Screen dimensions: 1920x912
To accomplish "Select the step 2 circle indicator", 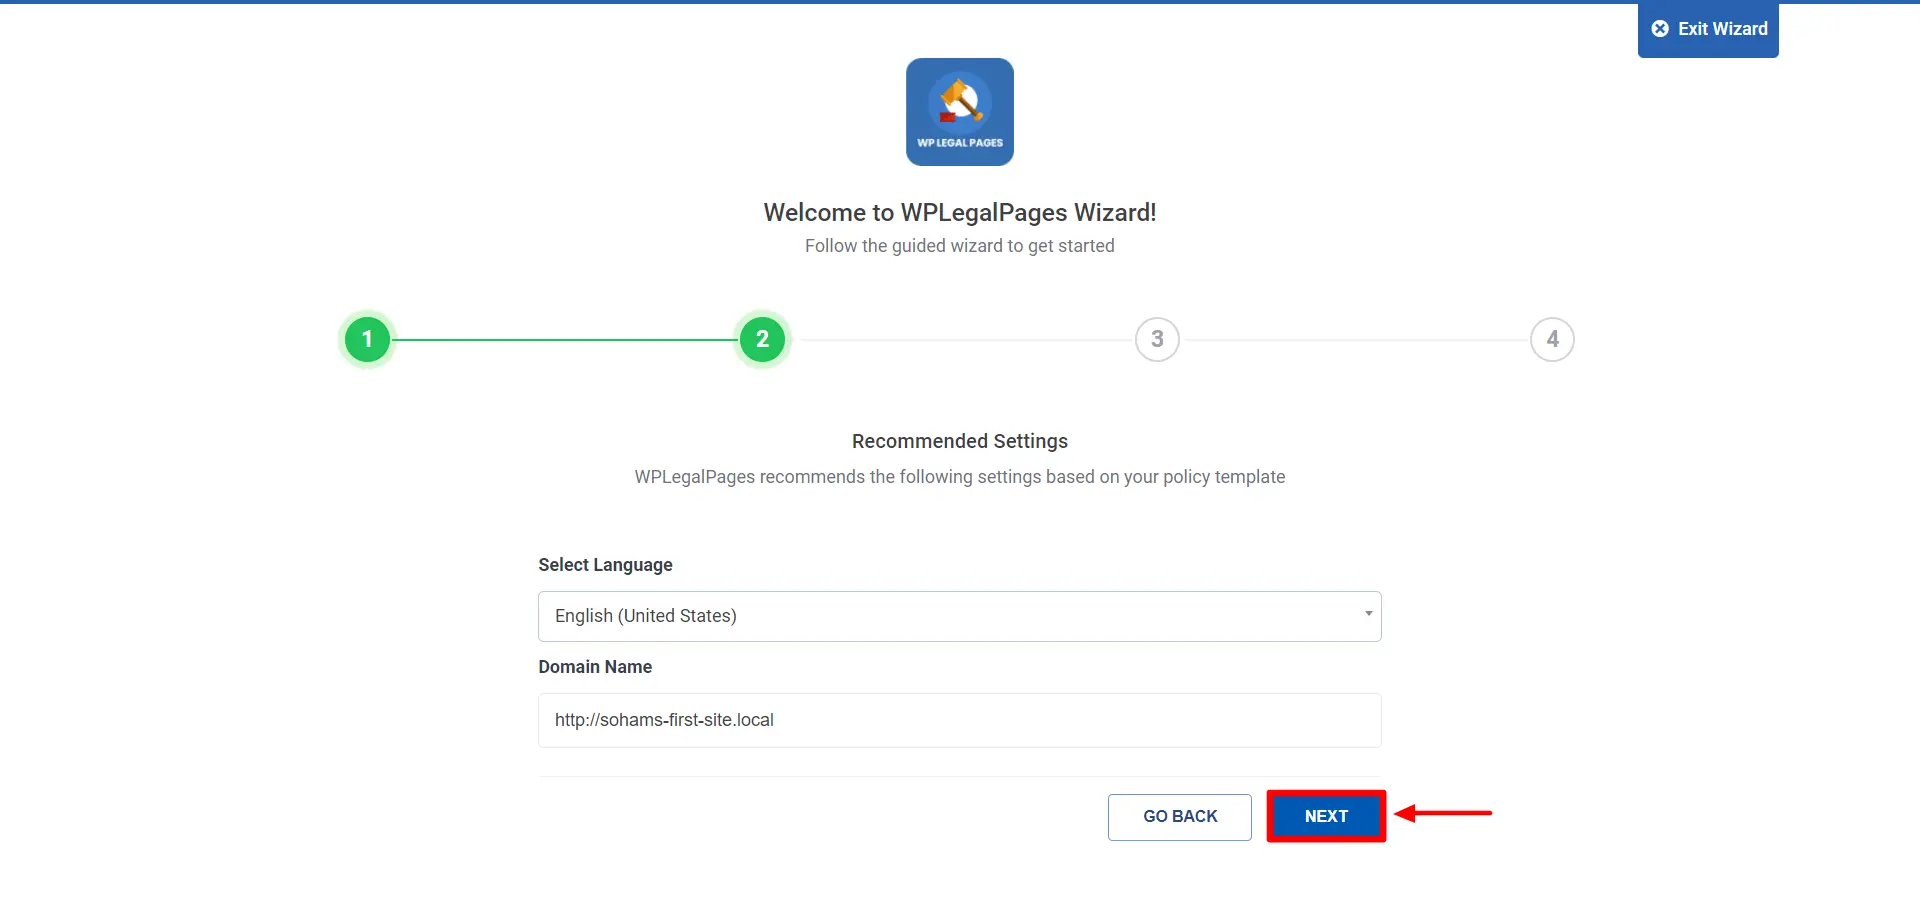I will (762, 340).
